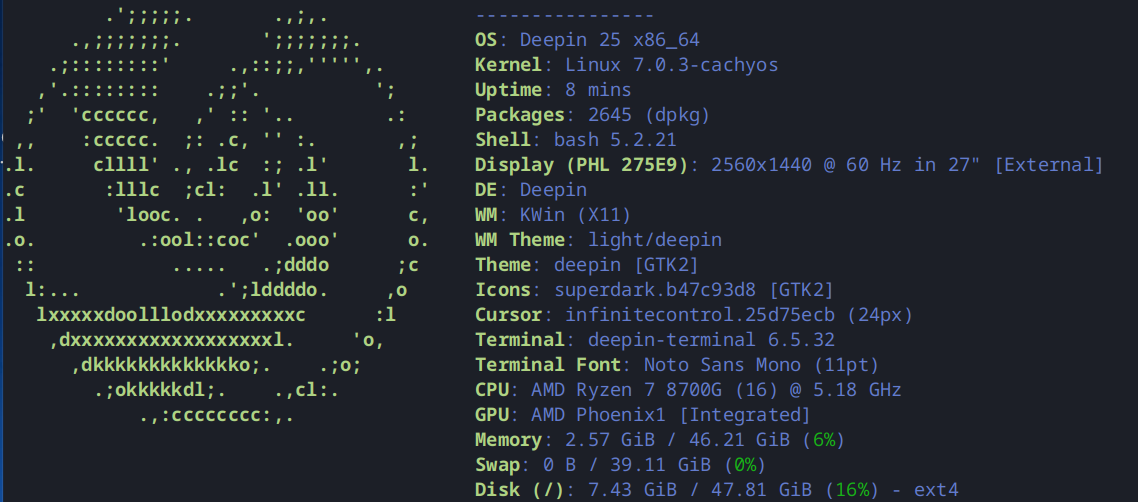Screen dimensions: 1138x502
Task: Click the "[External]" tag on the Display line
Action: tap(1048, 165)
